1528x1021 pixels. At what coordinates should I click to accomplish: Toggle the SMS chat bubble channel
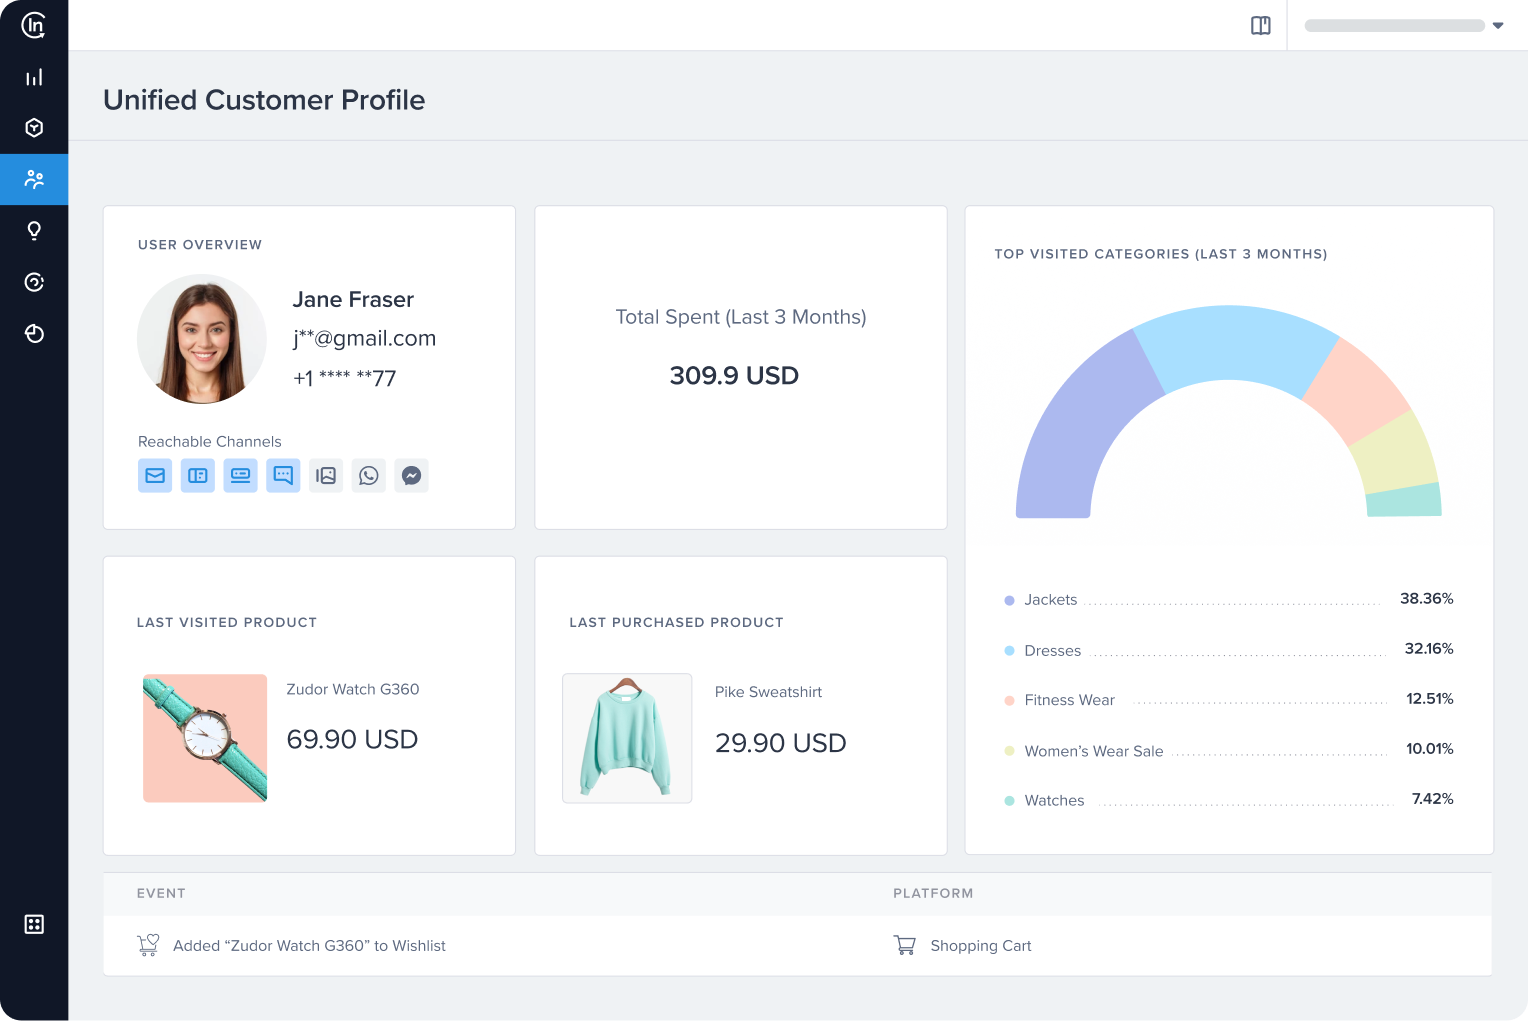click(x=283, y=475)
